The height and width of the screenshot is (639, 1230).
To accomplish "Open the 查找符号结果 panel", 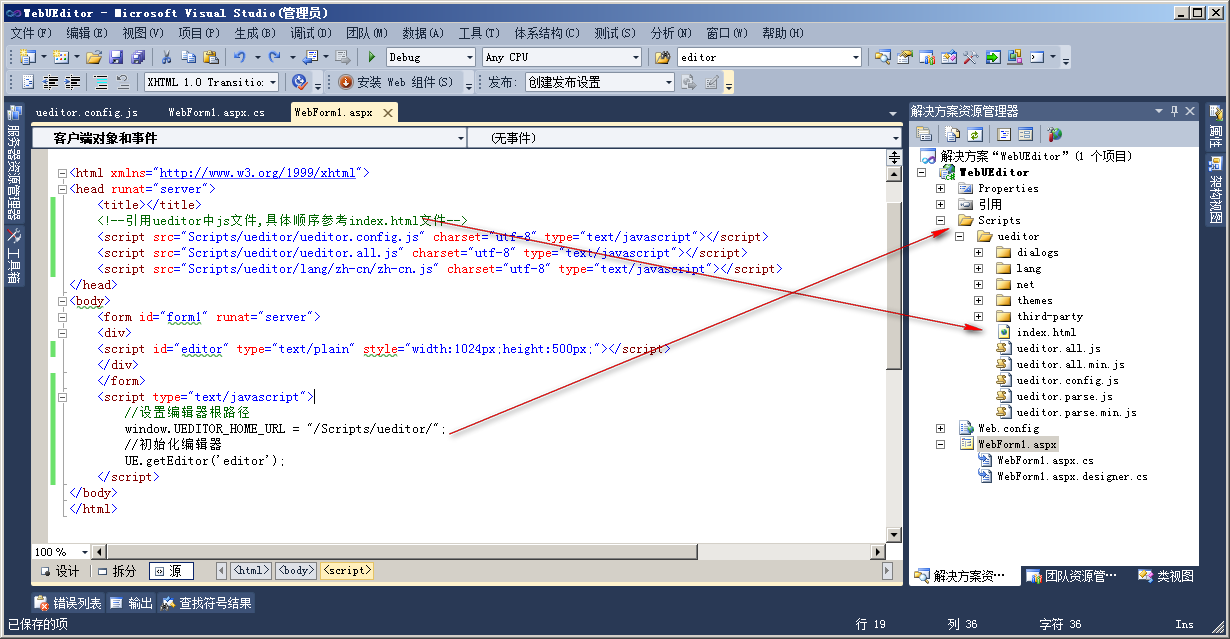I will point(207,603).
